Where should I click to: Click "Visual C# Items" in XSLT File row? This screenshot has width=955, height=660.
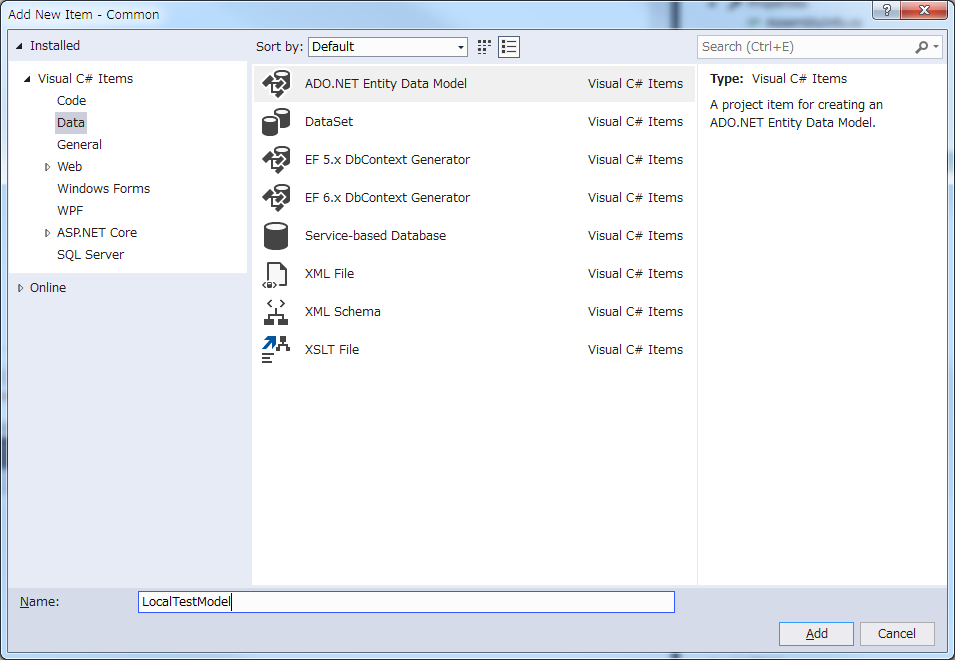pyautogui.click(x=635, y=349)
